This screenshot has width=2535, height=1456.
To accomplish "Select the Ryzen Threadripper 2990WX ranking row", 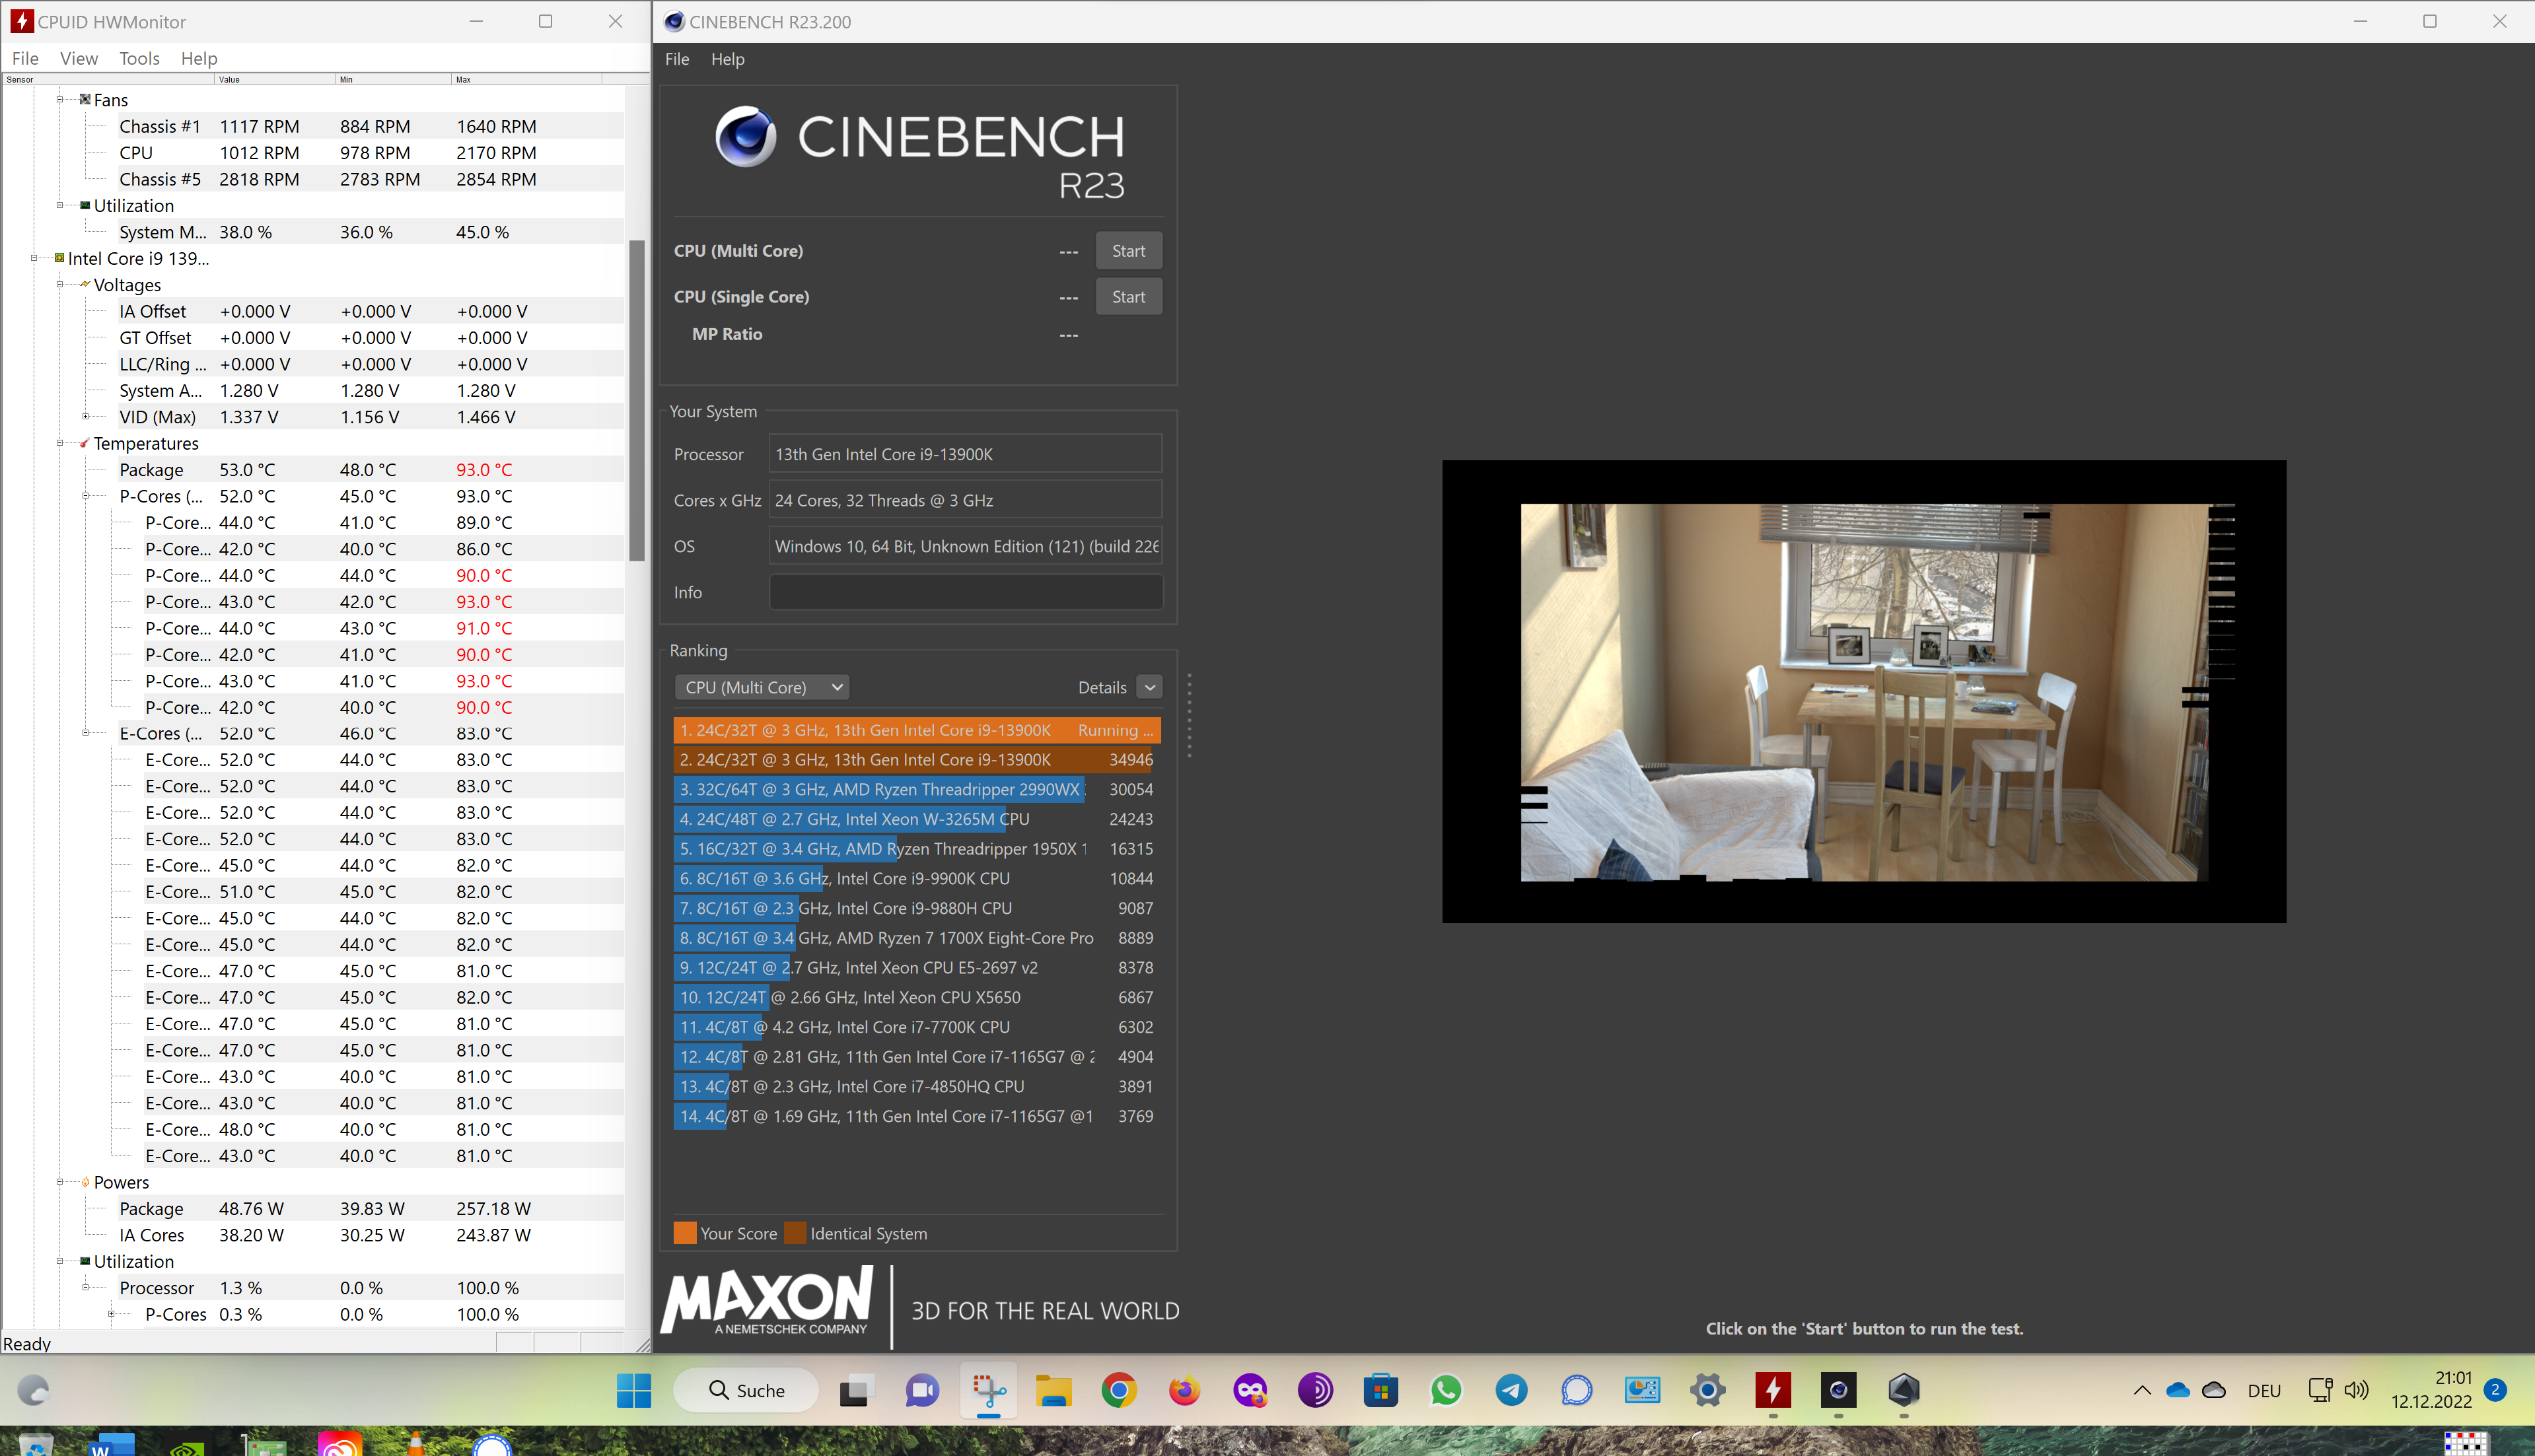I will [917, 789].
